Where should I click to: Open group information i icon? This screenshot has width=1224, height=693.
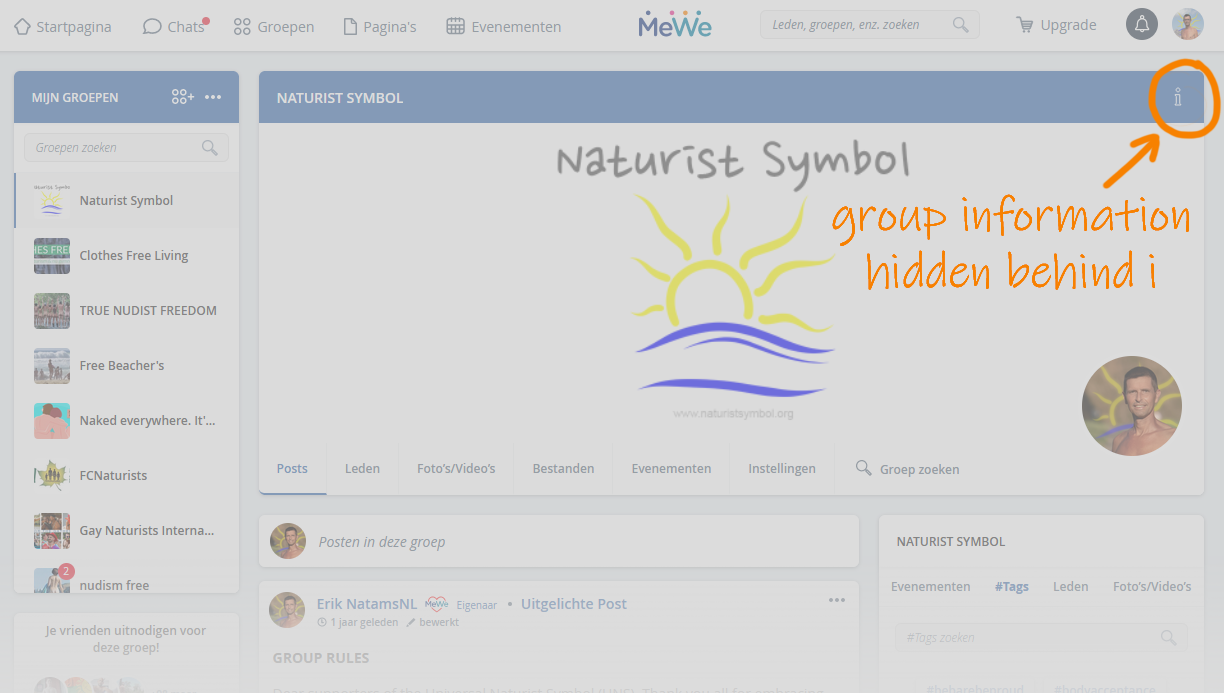pos(1178,97)
